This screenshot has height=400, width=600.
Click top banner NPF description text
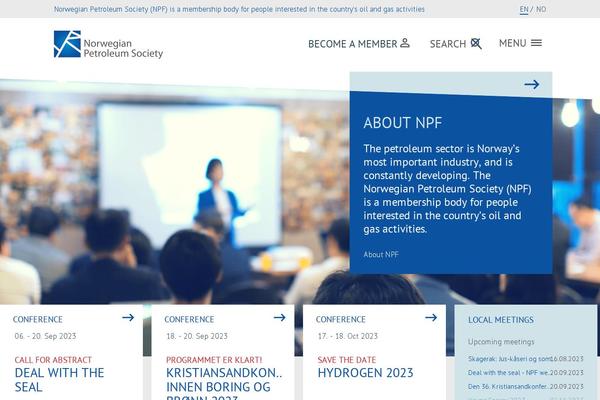pyautogui.click(x=239, y=9)
